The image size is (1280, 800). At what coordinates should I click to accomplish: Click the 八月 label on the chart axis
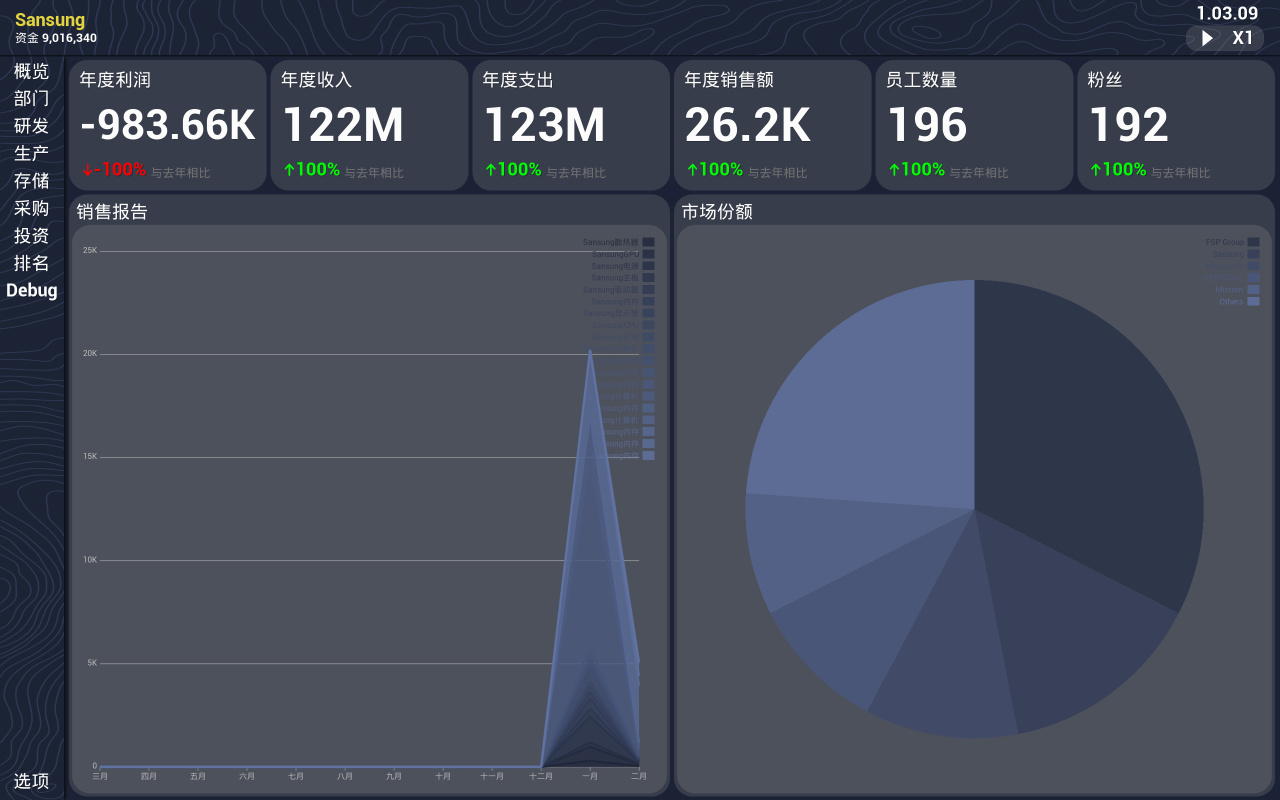[345, 776]
